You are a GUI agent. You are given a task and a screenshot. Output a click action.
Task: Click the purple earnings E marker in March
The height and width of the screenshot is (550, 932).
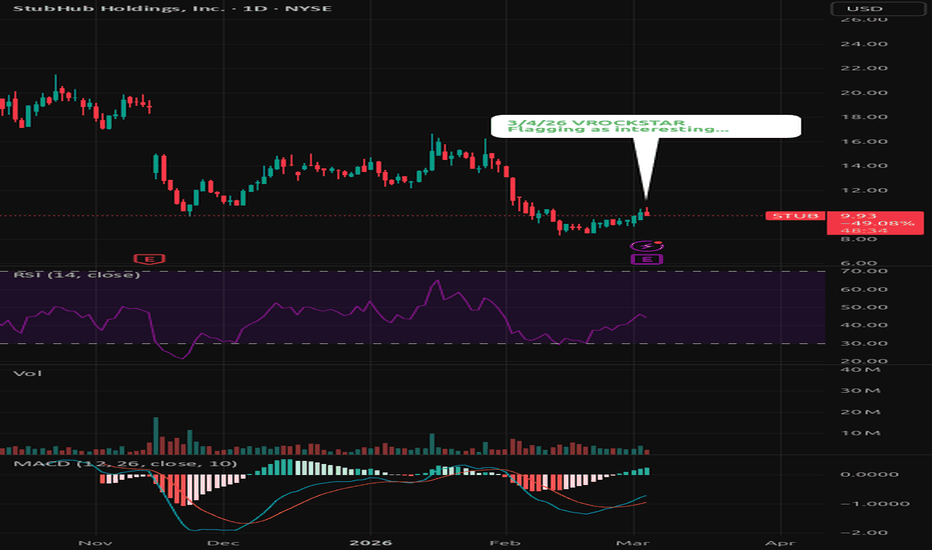646,259
